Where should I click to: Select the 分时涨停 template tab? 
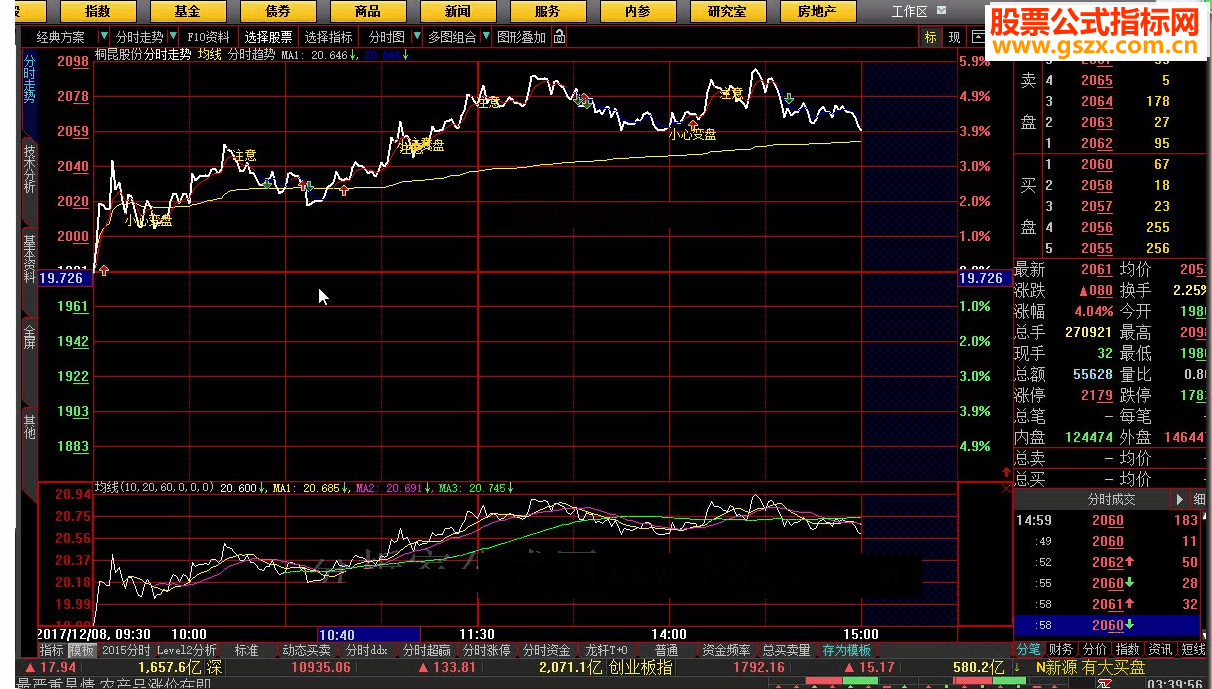click(487, 650)
